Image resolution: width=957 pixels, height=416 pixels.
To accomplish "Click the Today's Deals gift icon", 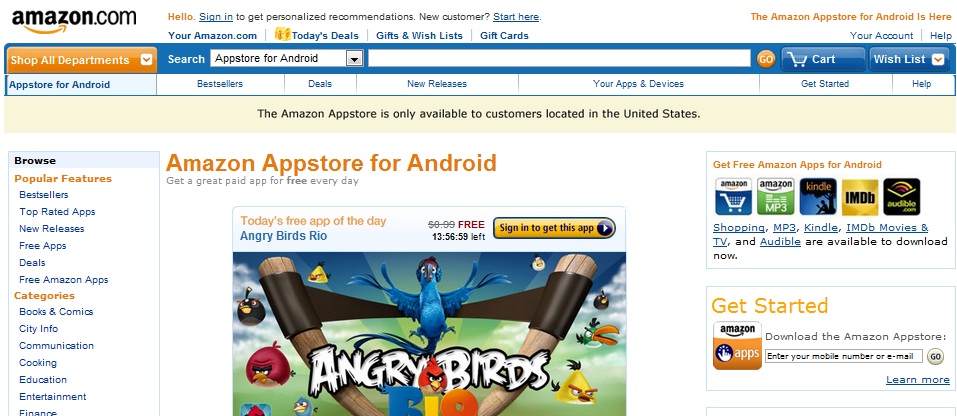I will pos(282,34).
